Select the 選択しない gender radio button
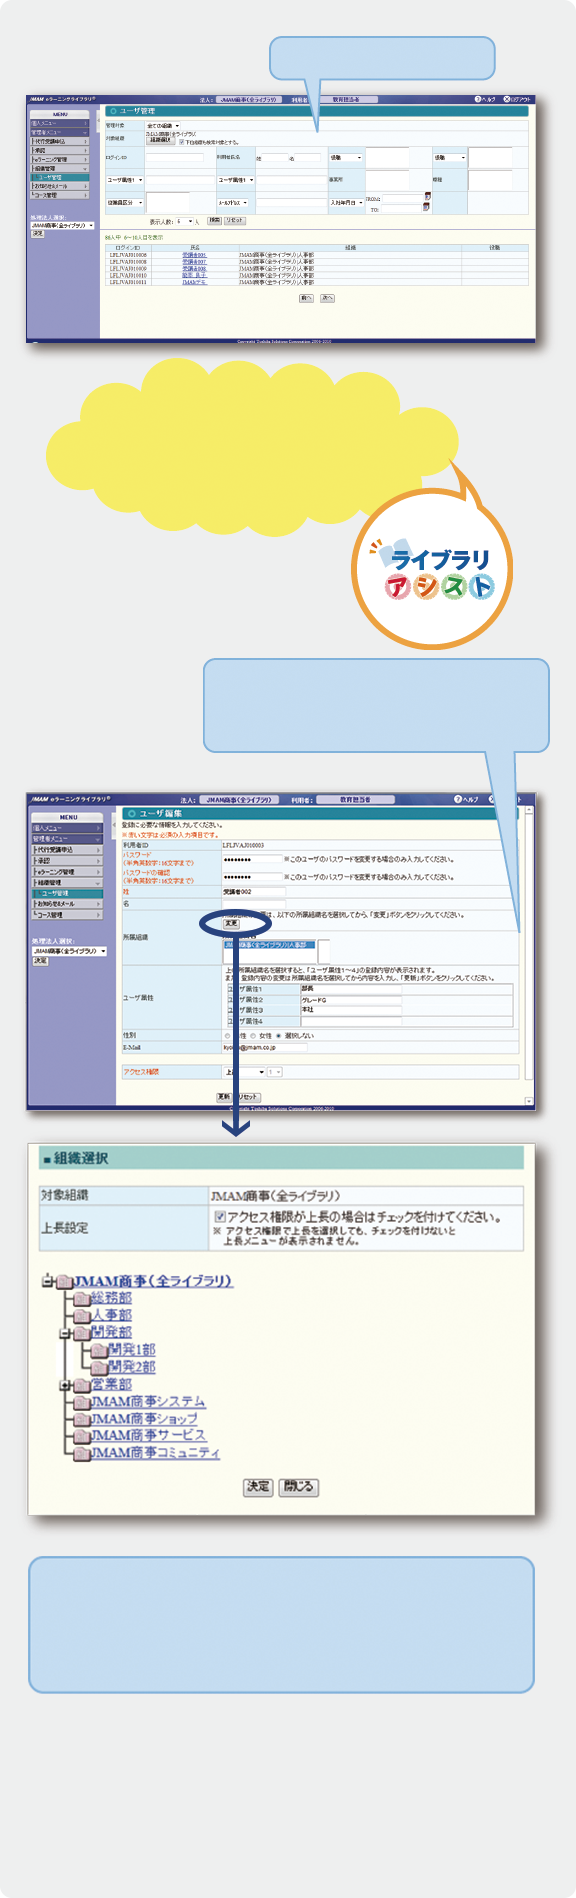Screen dimensions: 576x1898 point(279,1035)
